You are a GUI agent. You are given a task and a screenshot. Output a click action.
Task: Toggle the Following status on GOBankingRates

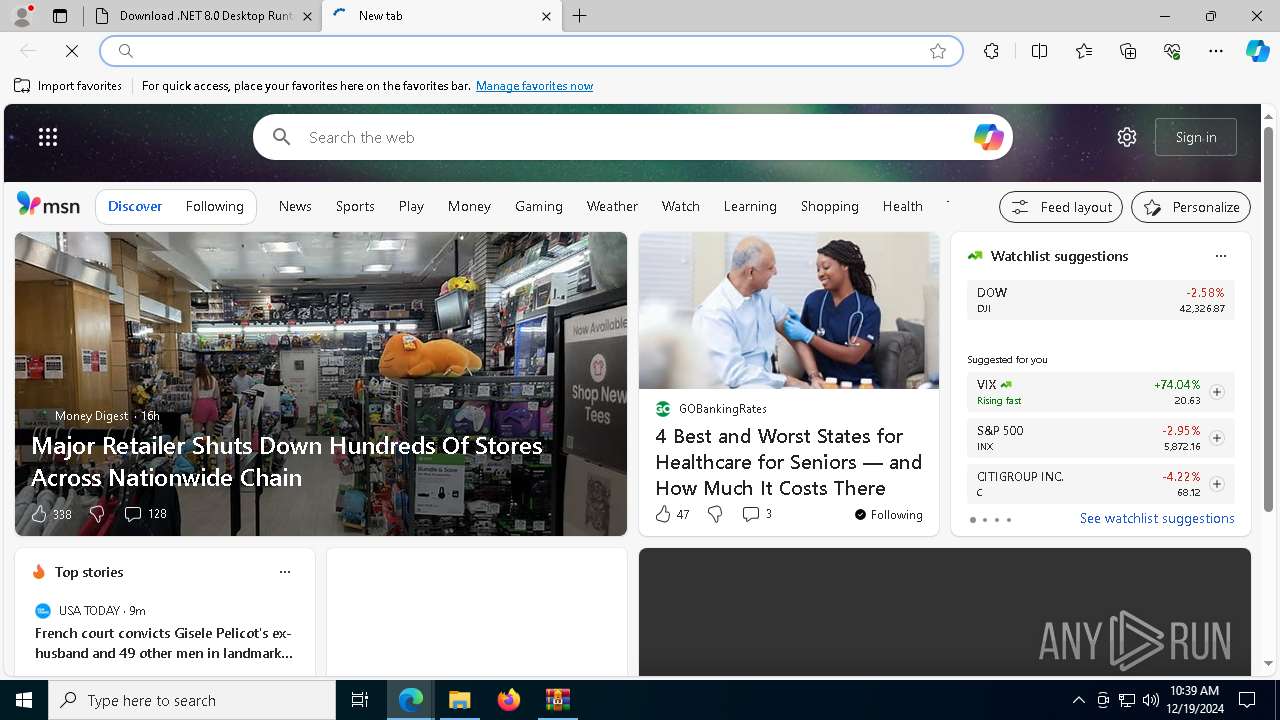pos(888,515)
